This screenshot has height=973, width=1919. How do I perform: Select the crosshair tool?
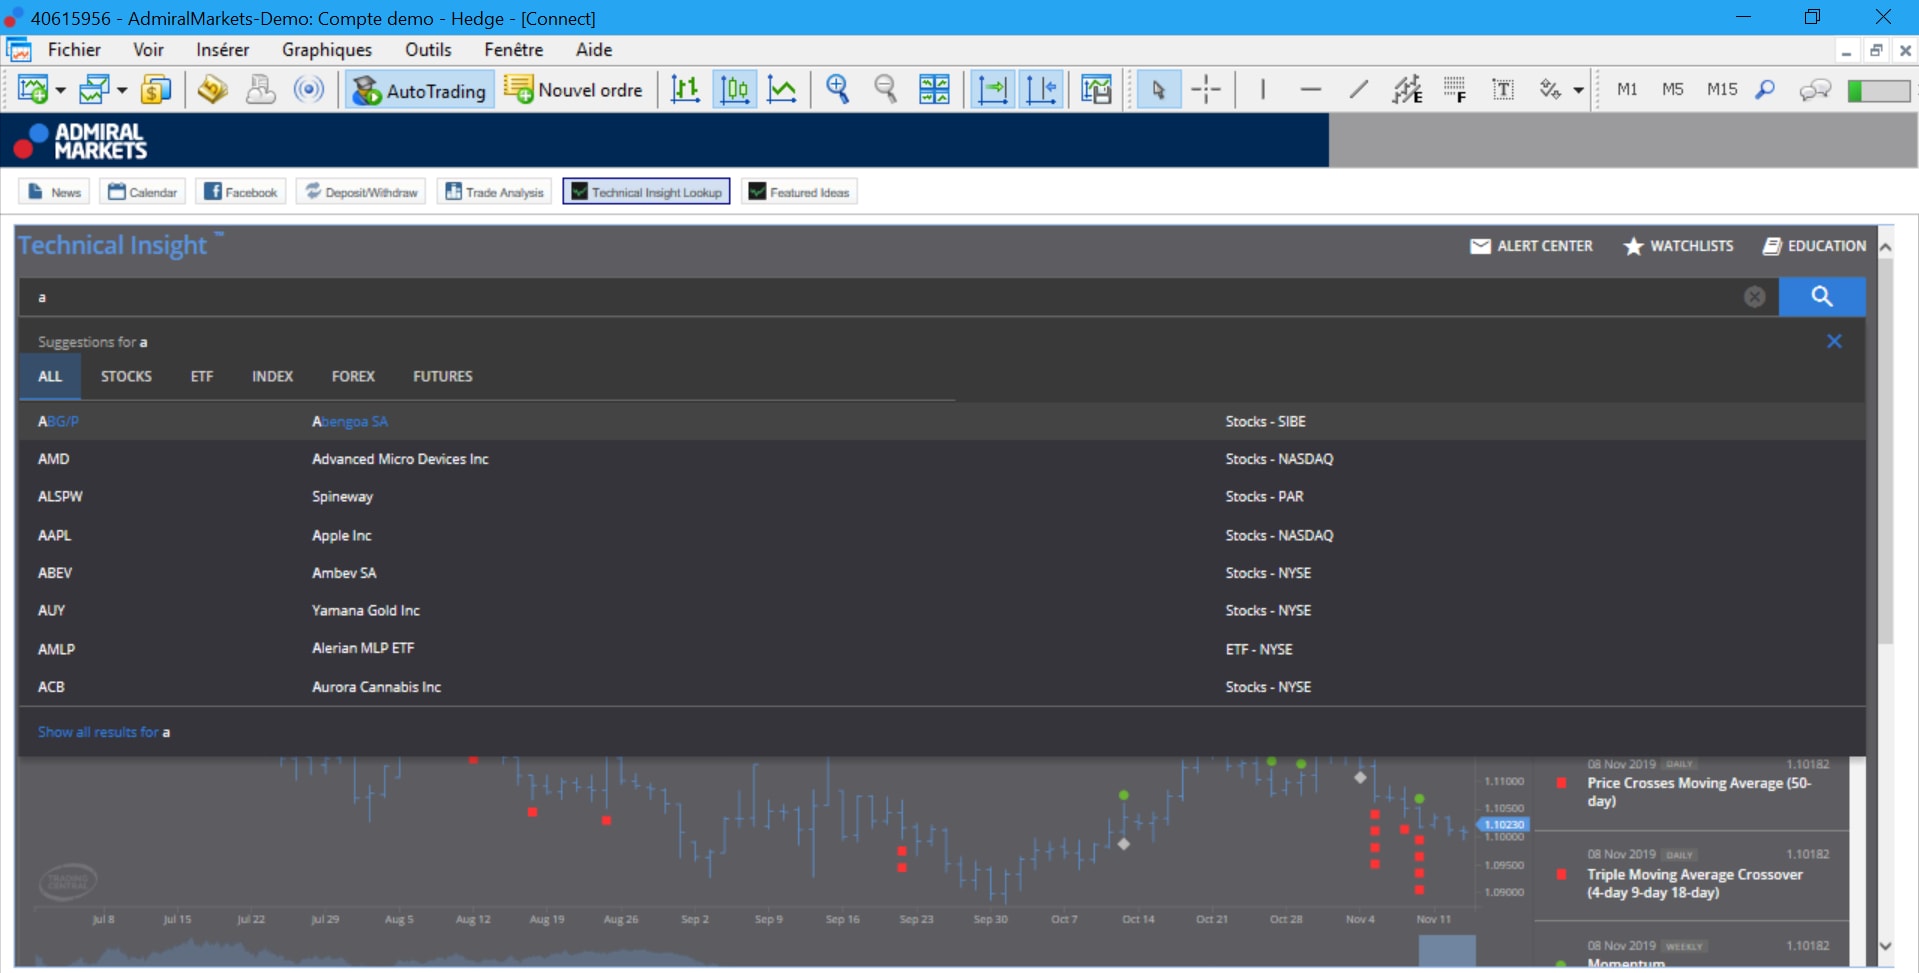tap(1207, 89)
